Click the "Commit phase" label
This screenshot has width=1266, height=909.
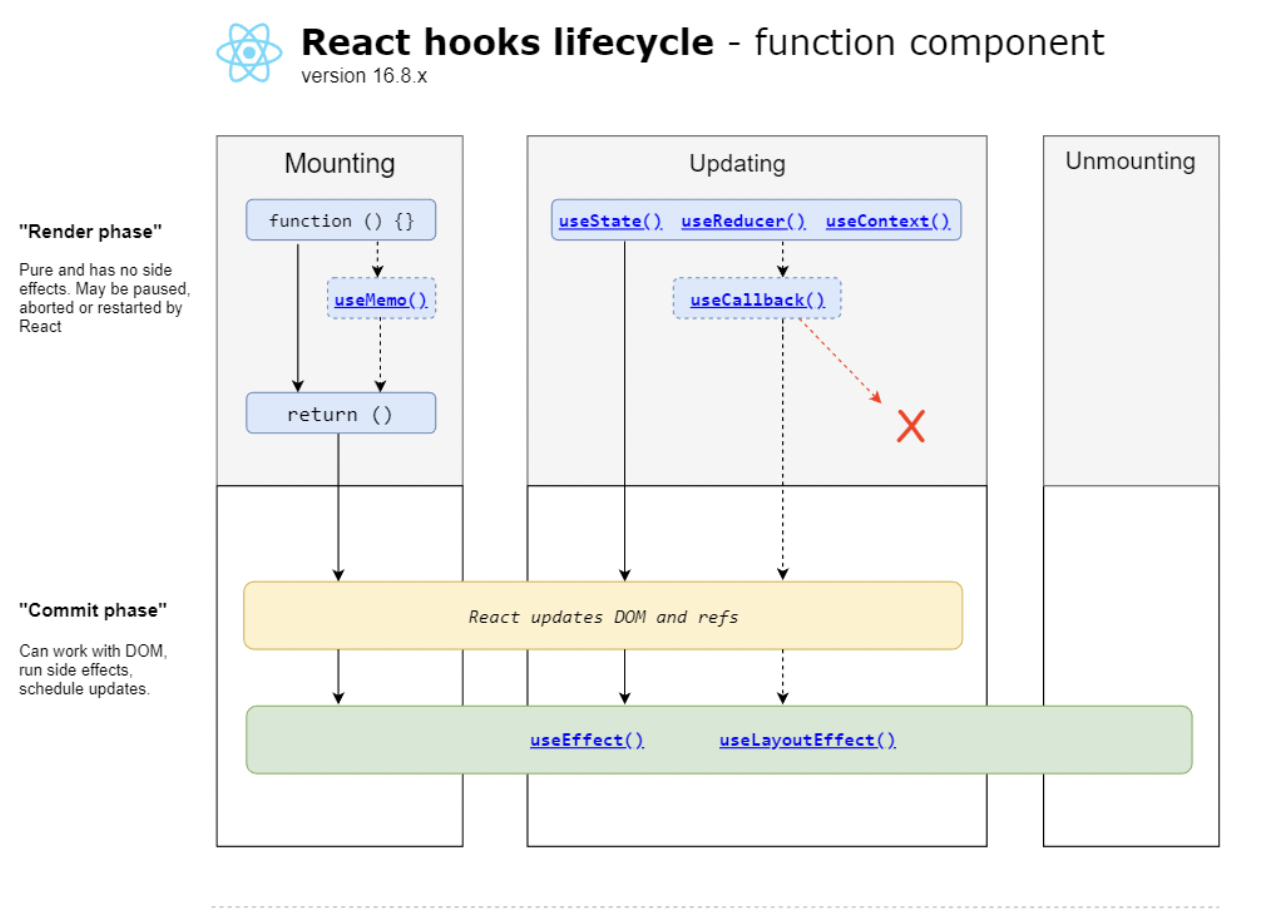93,609
